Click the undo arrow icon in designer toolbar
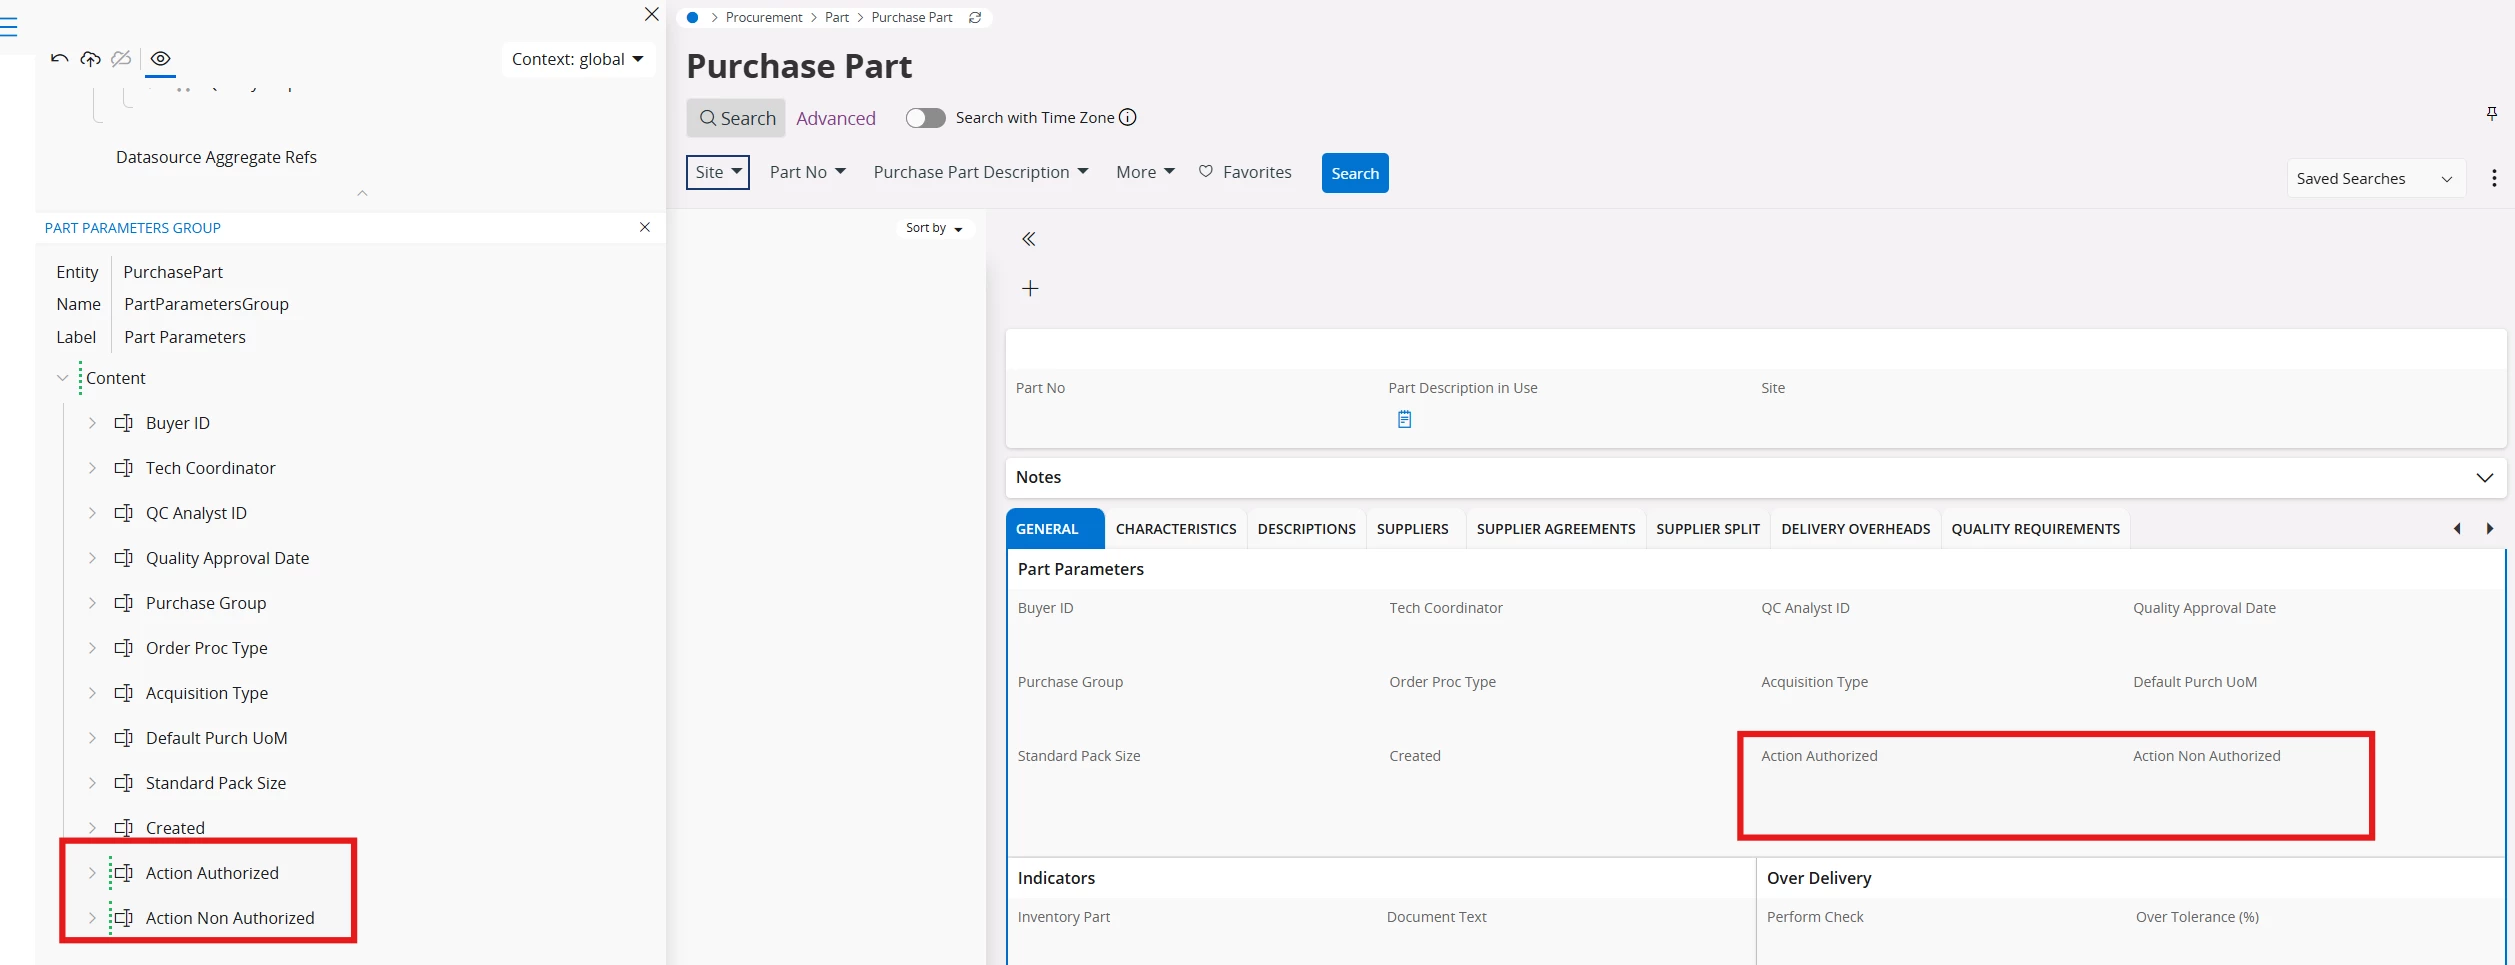 [60, 59]
